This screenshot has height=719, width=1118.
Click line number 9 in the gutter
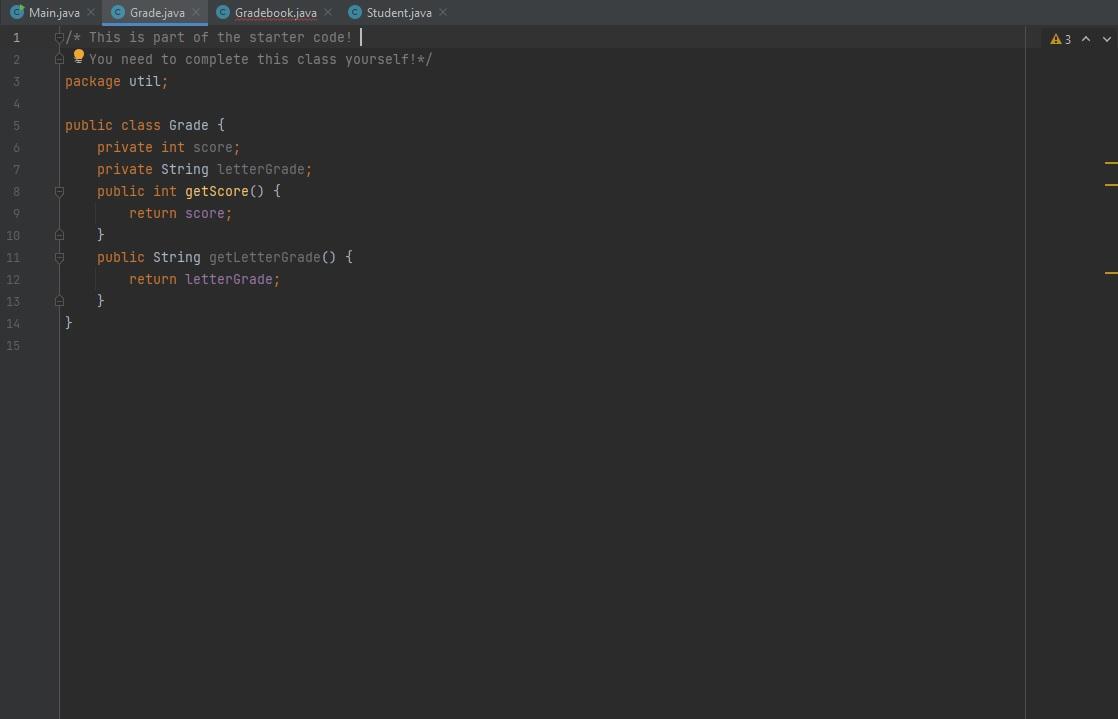tap(16, 213)
